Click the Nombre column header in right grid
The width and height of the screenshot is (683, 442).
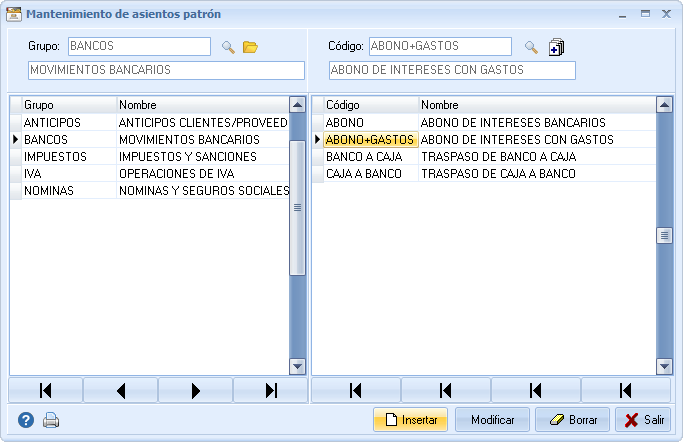(537, 105)
